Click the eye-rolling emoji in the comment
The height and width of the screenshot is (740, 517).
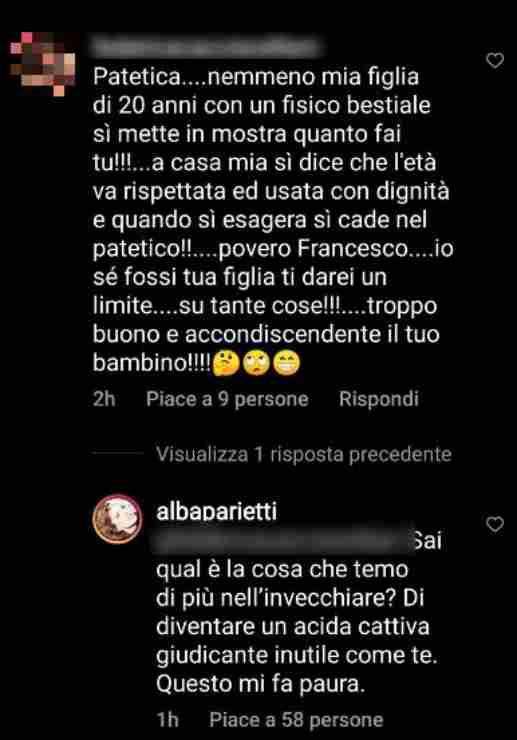tap(256, 363)
